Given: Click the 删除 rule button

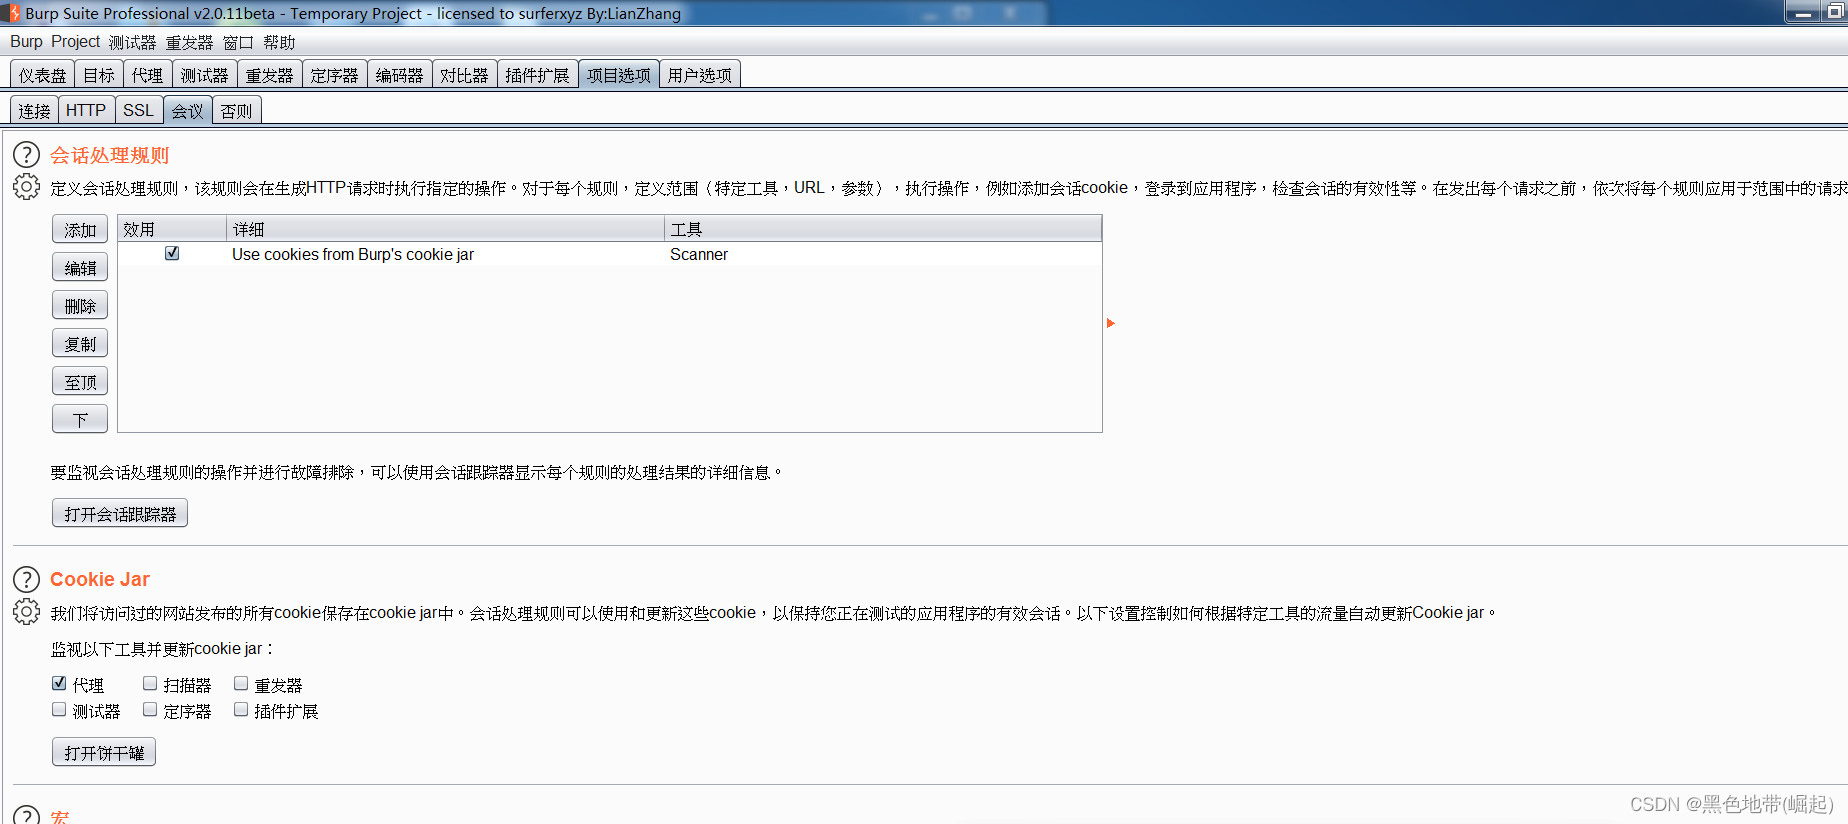Looking at the screenshot, I should pos(80,306).
